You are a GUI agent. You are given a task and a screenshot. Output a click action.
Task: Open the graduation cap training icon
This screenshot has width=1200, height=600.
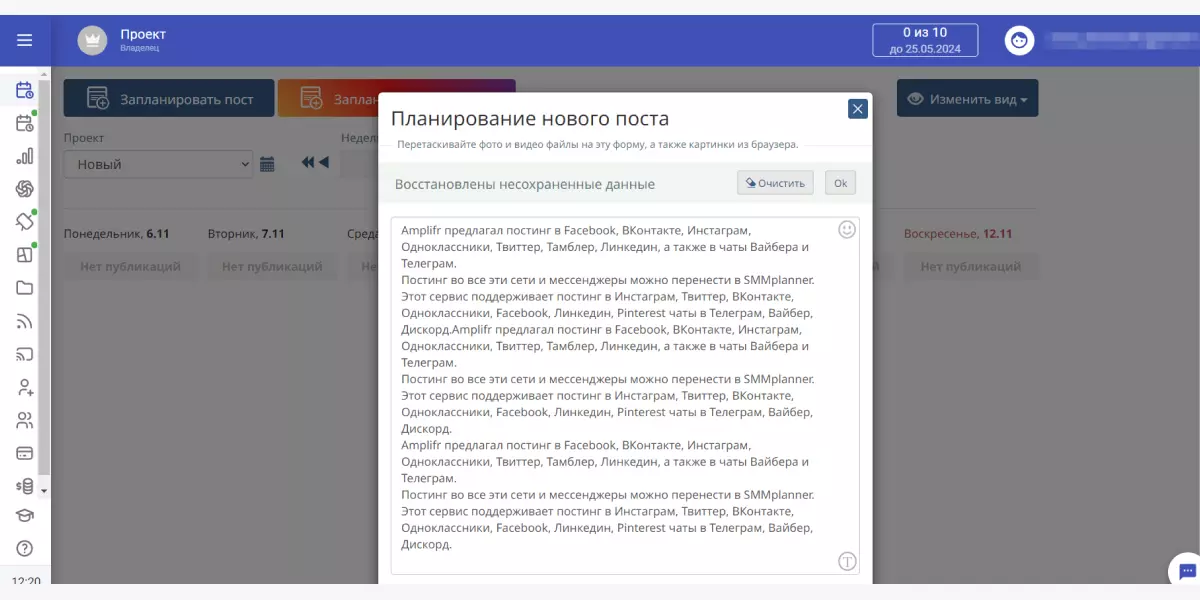click(x=24, y=516)
